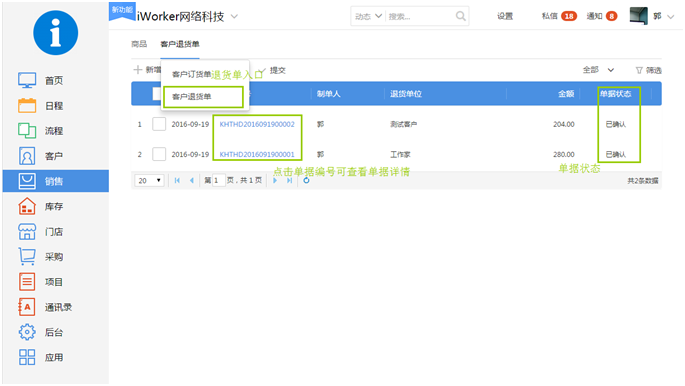Choose 客户退货单 in the dropdown menu
Viewport: 685px width, 386px height.
(x=191, y=96)
